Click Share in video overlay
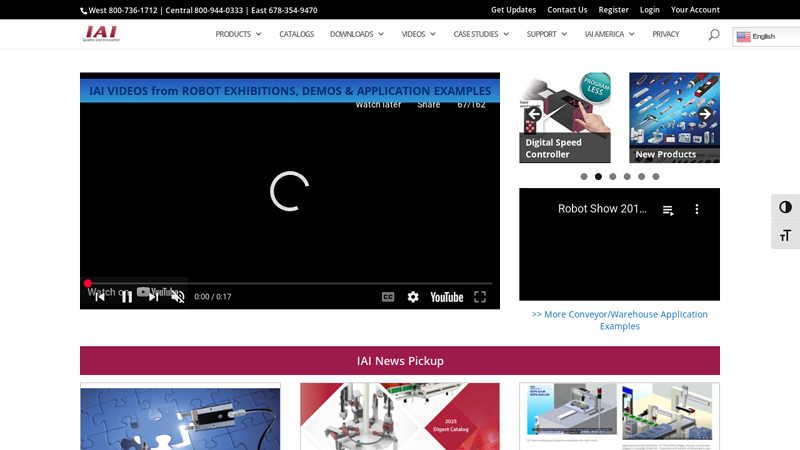Screen dimensions: 800x450 (429, 105)
